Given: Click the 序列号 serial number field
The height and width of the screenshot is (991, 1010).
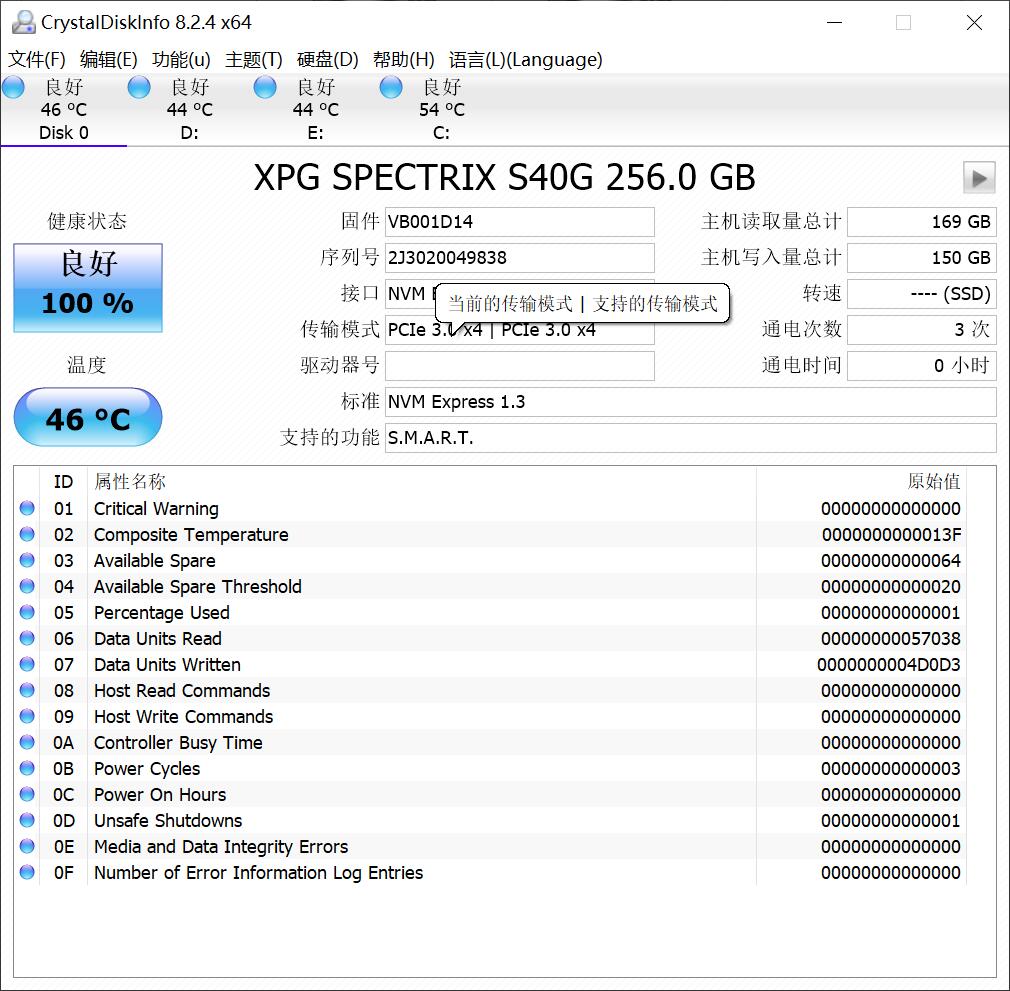Looking at the screenshot, I should coord(520,258).
